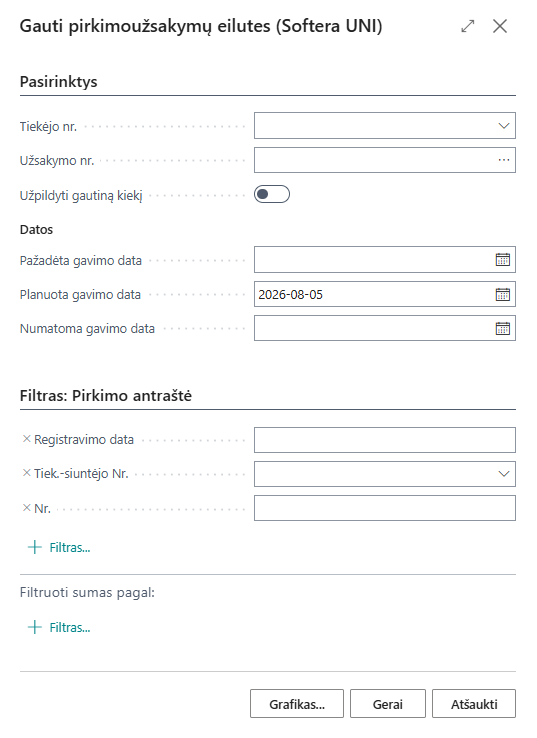537x738 pixels.
Task: Open the Tiek.-siuntėjo Nr. dropdown arrow
Action: [x=504, y=473]
